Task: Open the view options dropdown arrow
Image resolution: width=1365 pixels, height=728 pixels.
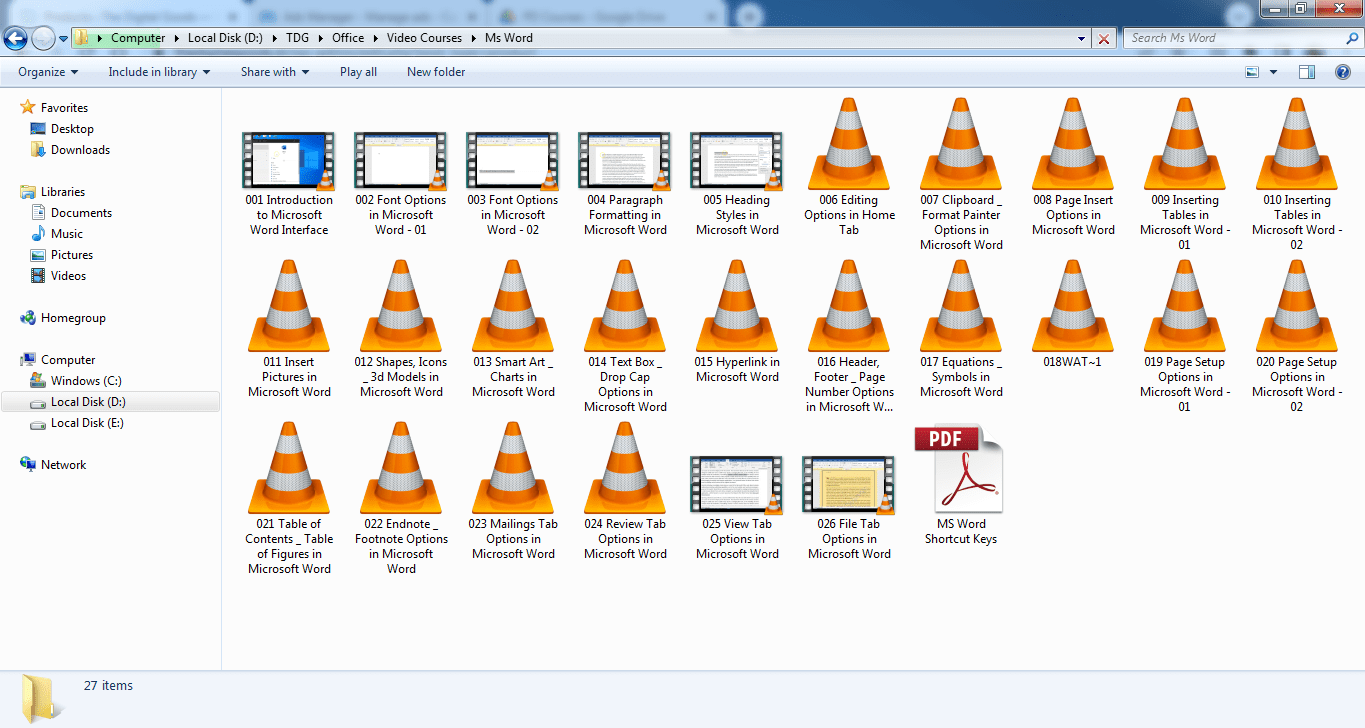Action: [1273, 72]
